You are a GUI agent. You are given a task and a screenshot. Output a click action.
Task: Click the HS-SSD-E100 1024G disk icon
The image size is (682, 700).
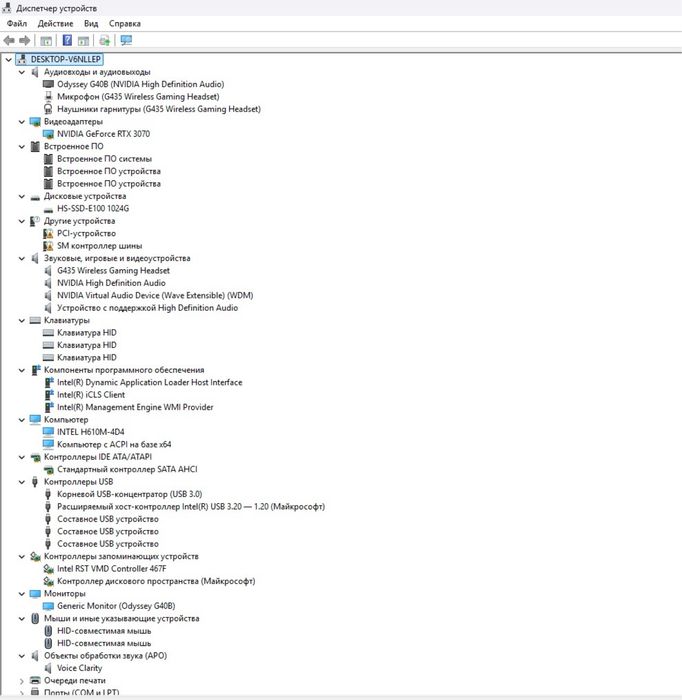[48, 209]
